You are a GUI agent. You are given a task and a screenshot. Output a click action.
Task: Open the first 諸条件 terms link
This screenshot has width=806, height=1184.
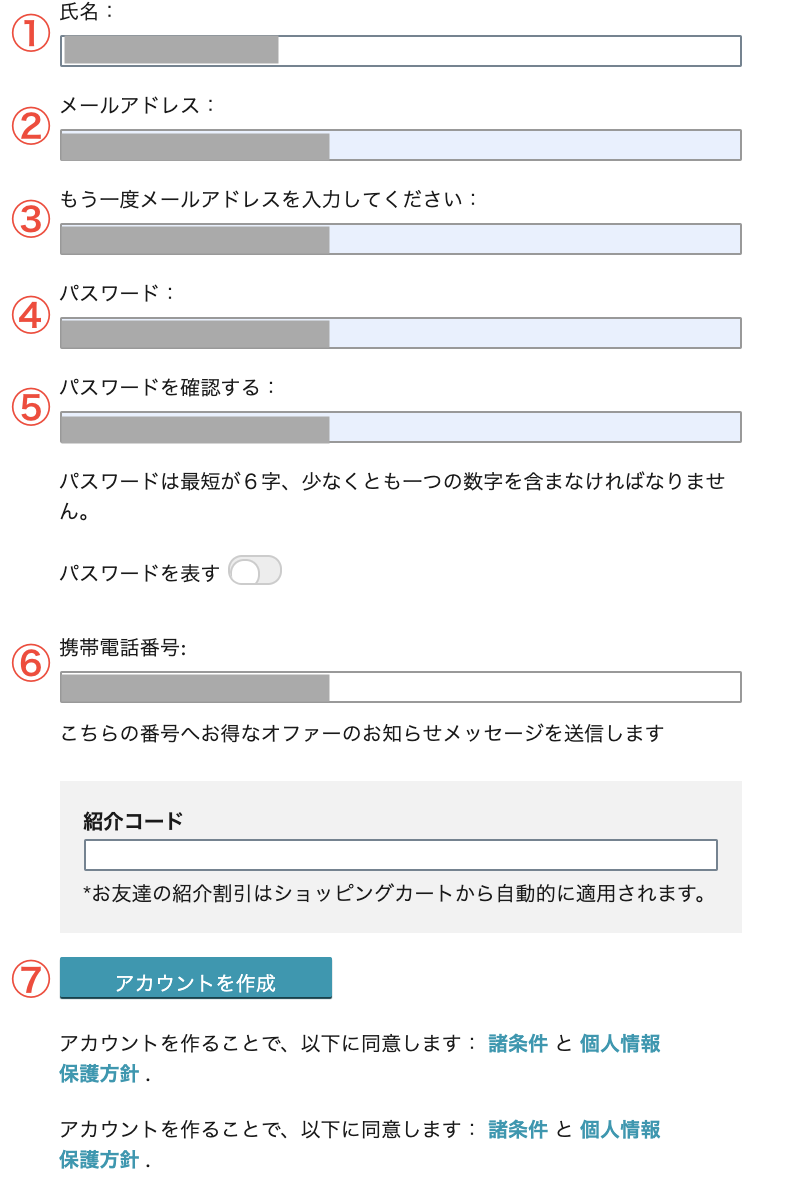click(517, 1044)
